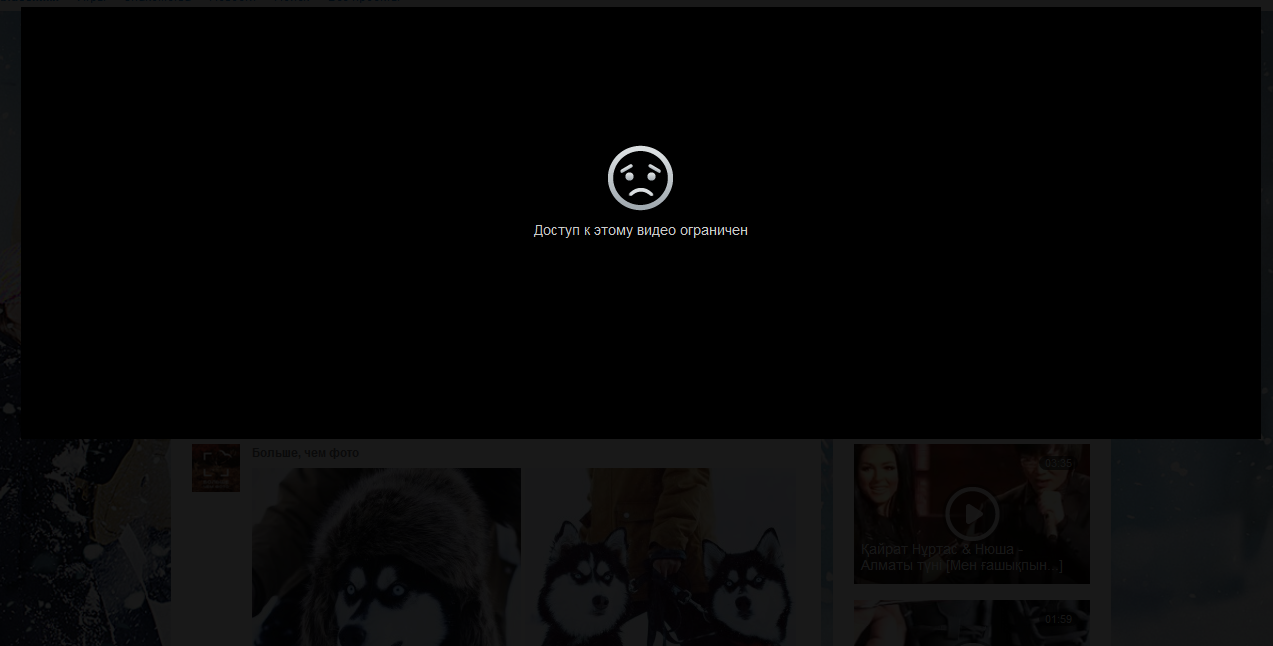Click the sad face icon in player
1273x646 pixels.
[x=640, y=178]
